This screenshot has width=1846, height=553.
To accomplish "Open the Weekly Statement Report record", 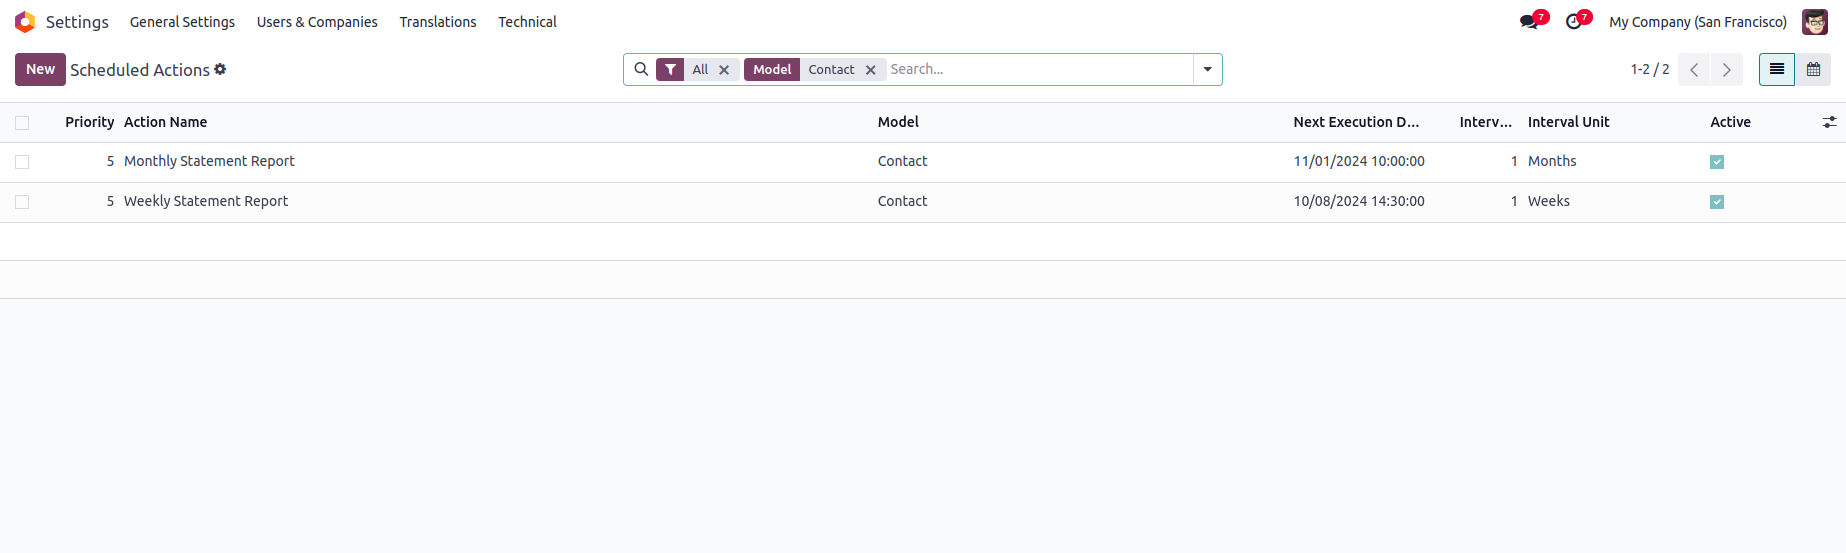I will 206,201.
